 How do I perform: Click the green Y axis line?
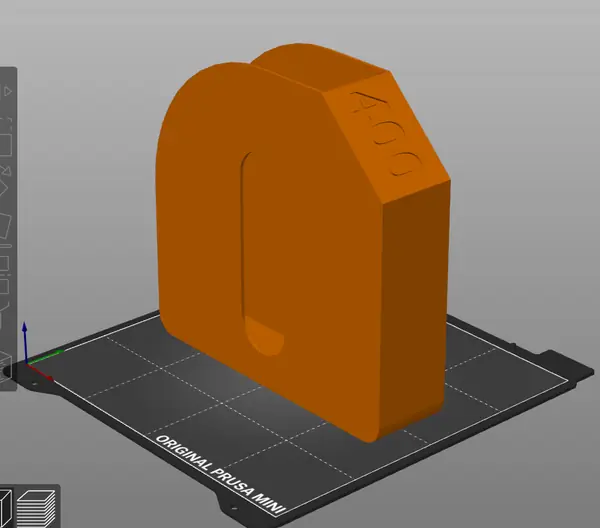(45, 356)
